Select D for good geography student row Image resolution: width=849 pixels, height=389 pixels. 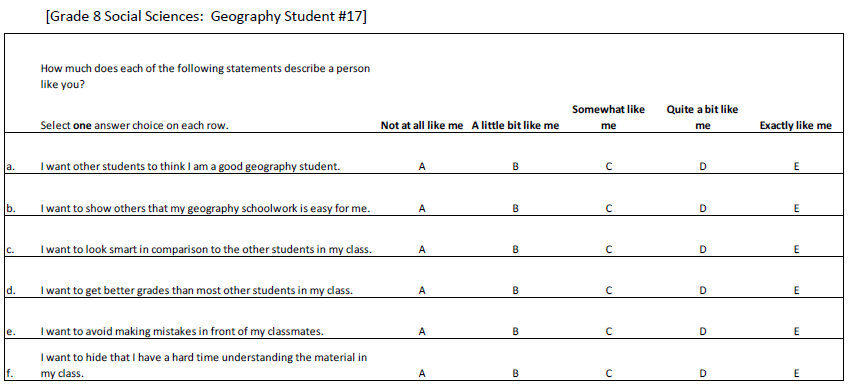point(702,167)
